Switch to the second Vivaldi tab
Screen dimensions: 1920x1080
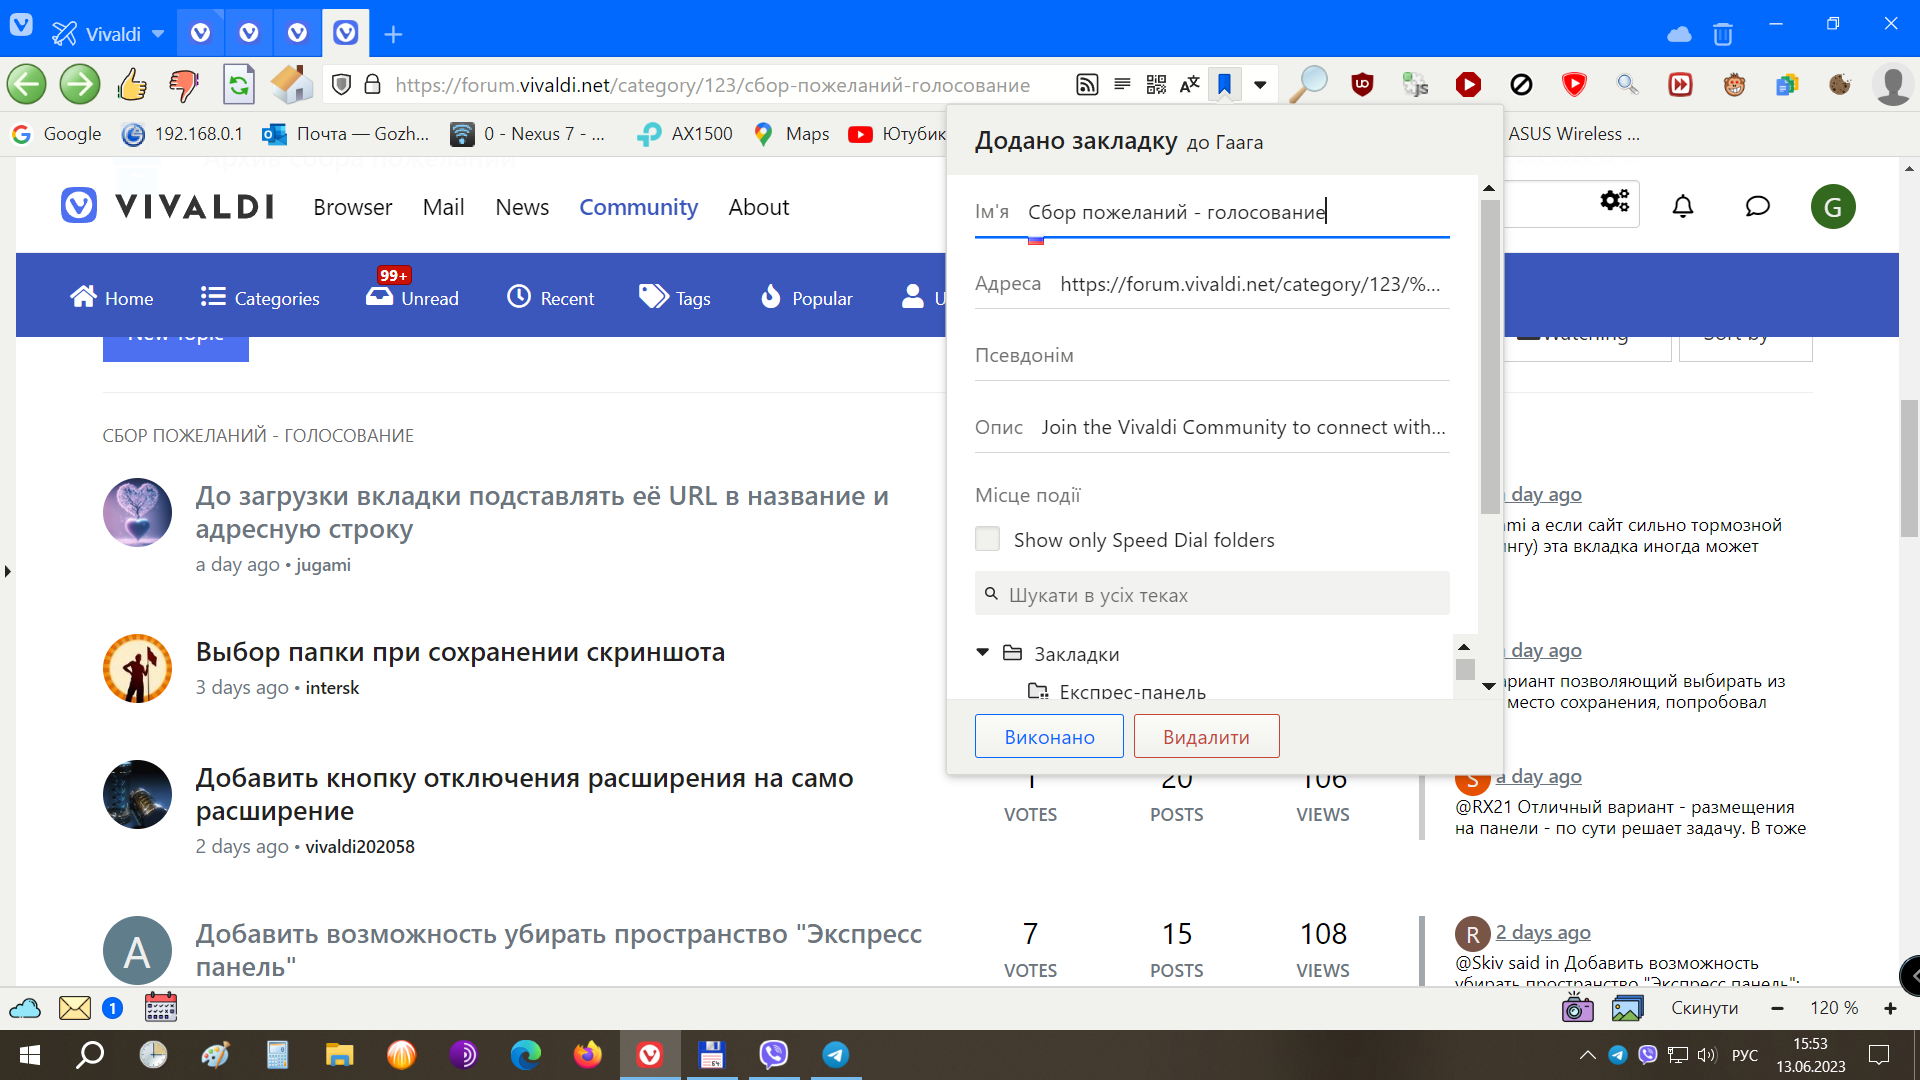point(249,33)
